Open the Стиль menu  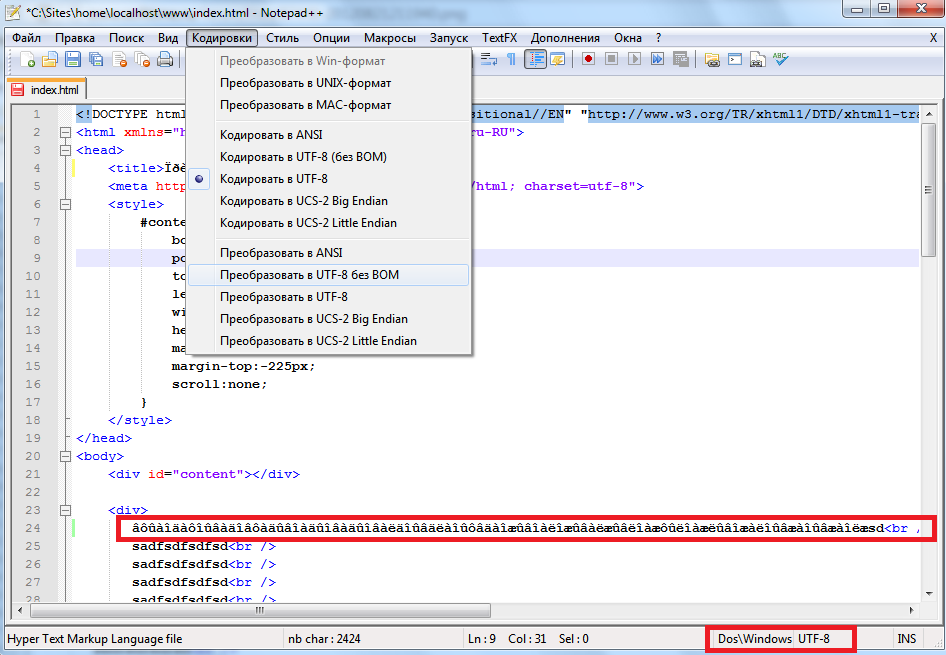pyautogui.click(x=282, y=38)
